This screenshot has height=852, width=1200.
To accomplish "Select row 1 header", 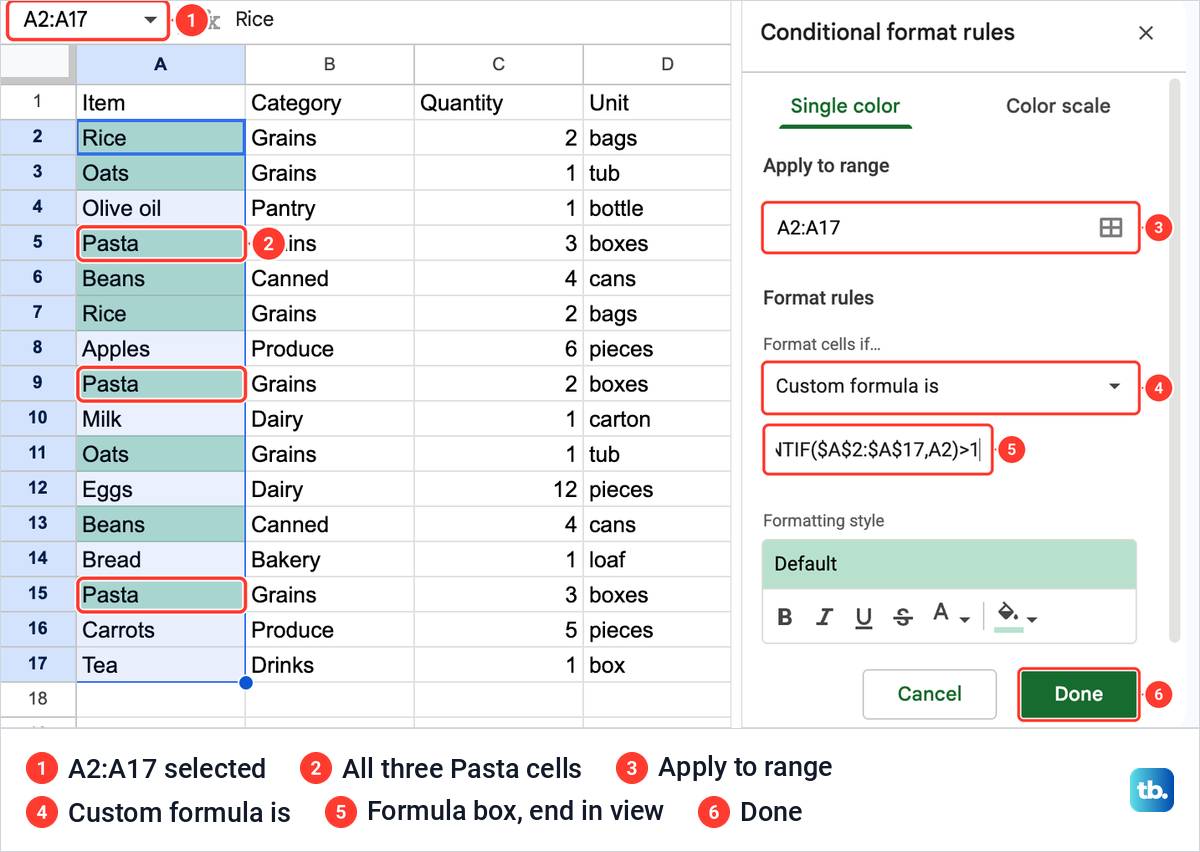I will coord(38,102).
